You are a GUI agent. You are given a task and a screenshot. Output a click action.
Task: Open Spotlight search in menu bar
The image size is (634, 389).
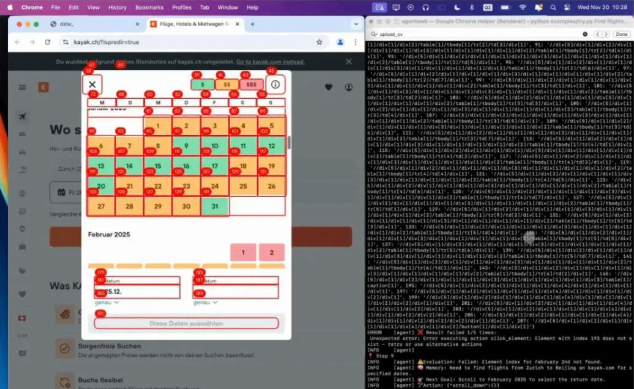553,7
